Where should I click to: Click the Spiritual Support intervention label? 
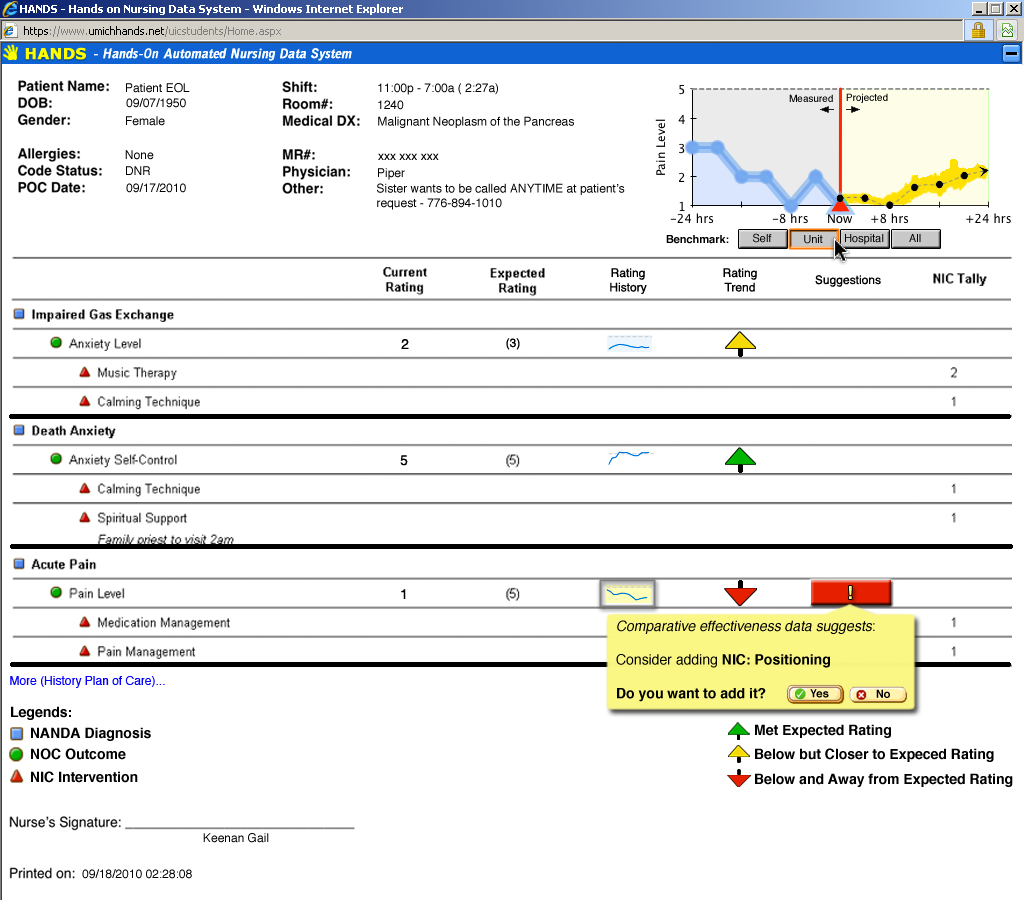click(x=142, y=518)
